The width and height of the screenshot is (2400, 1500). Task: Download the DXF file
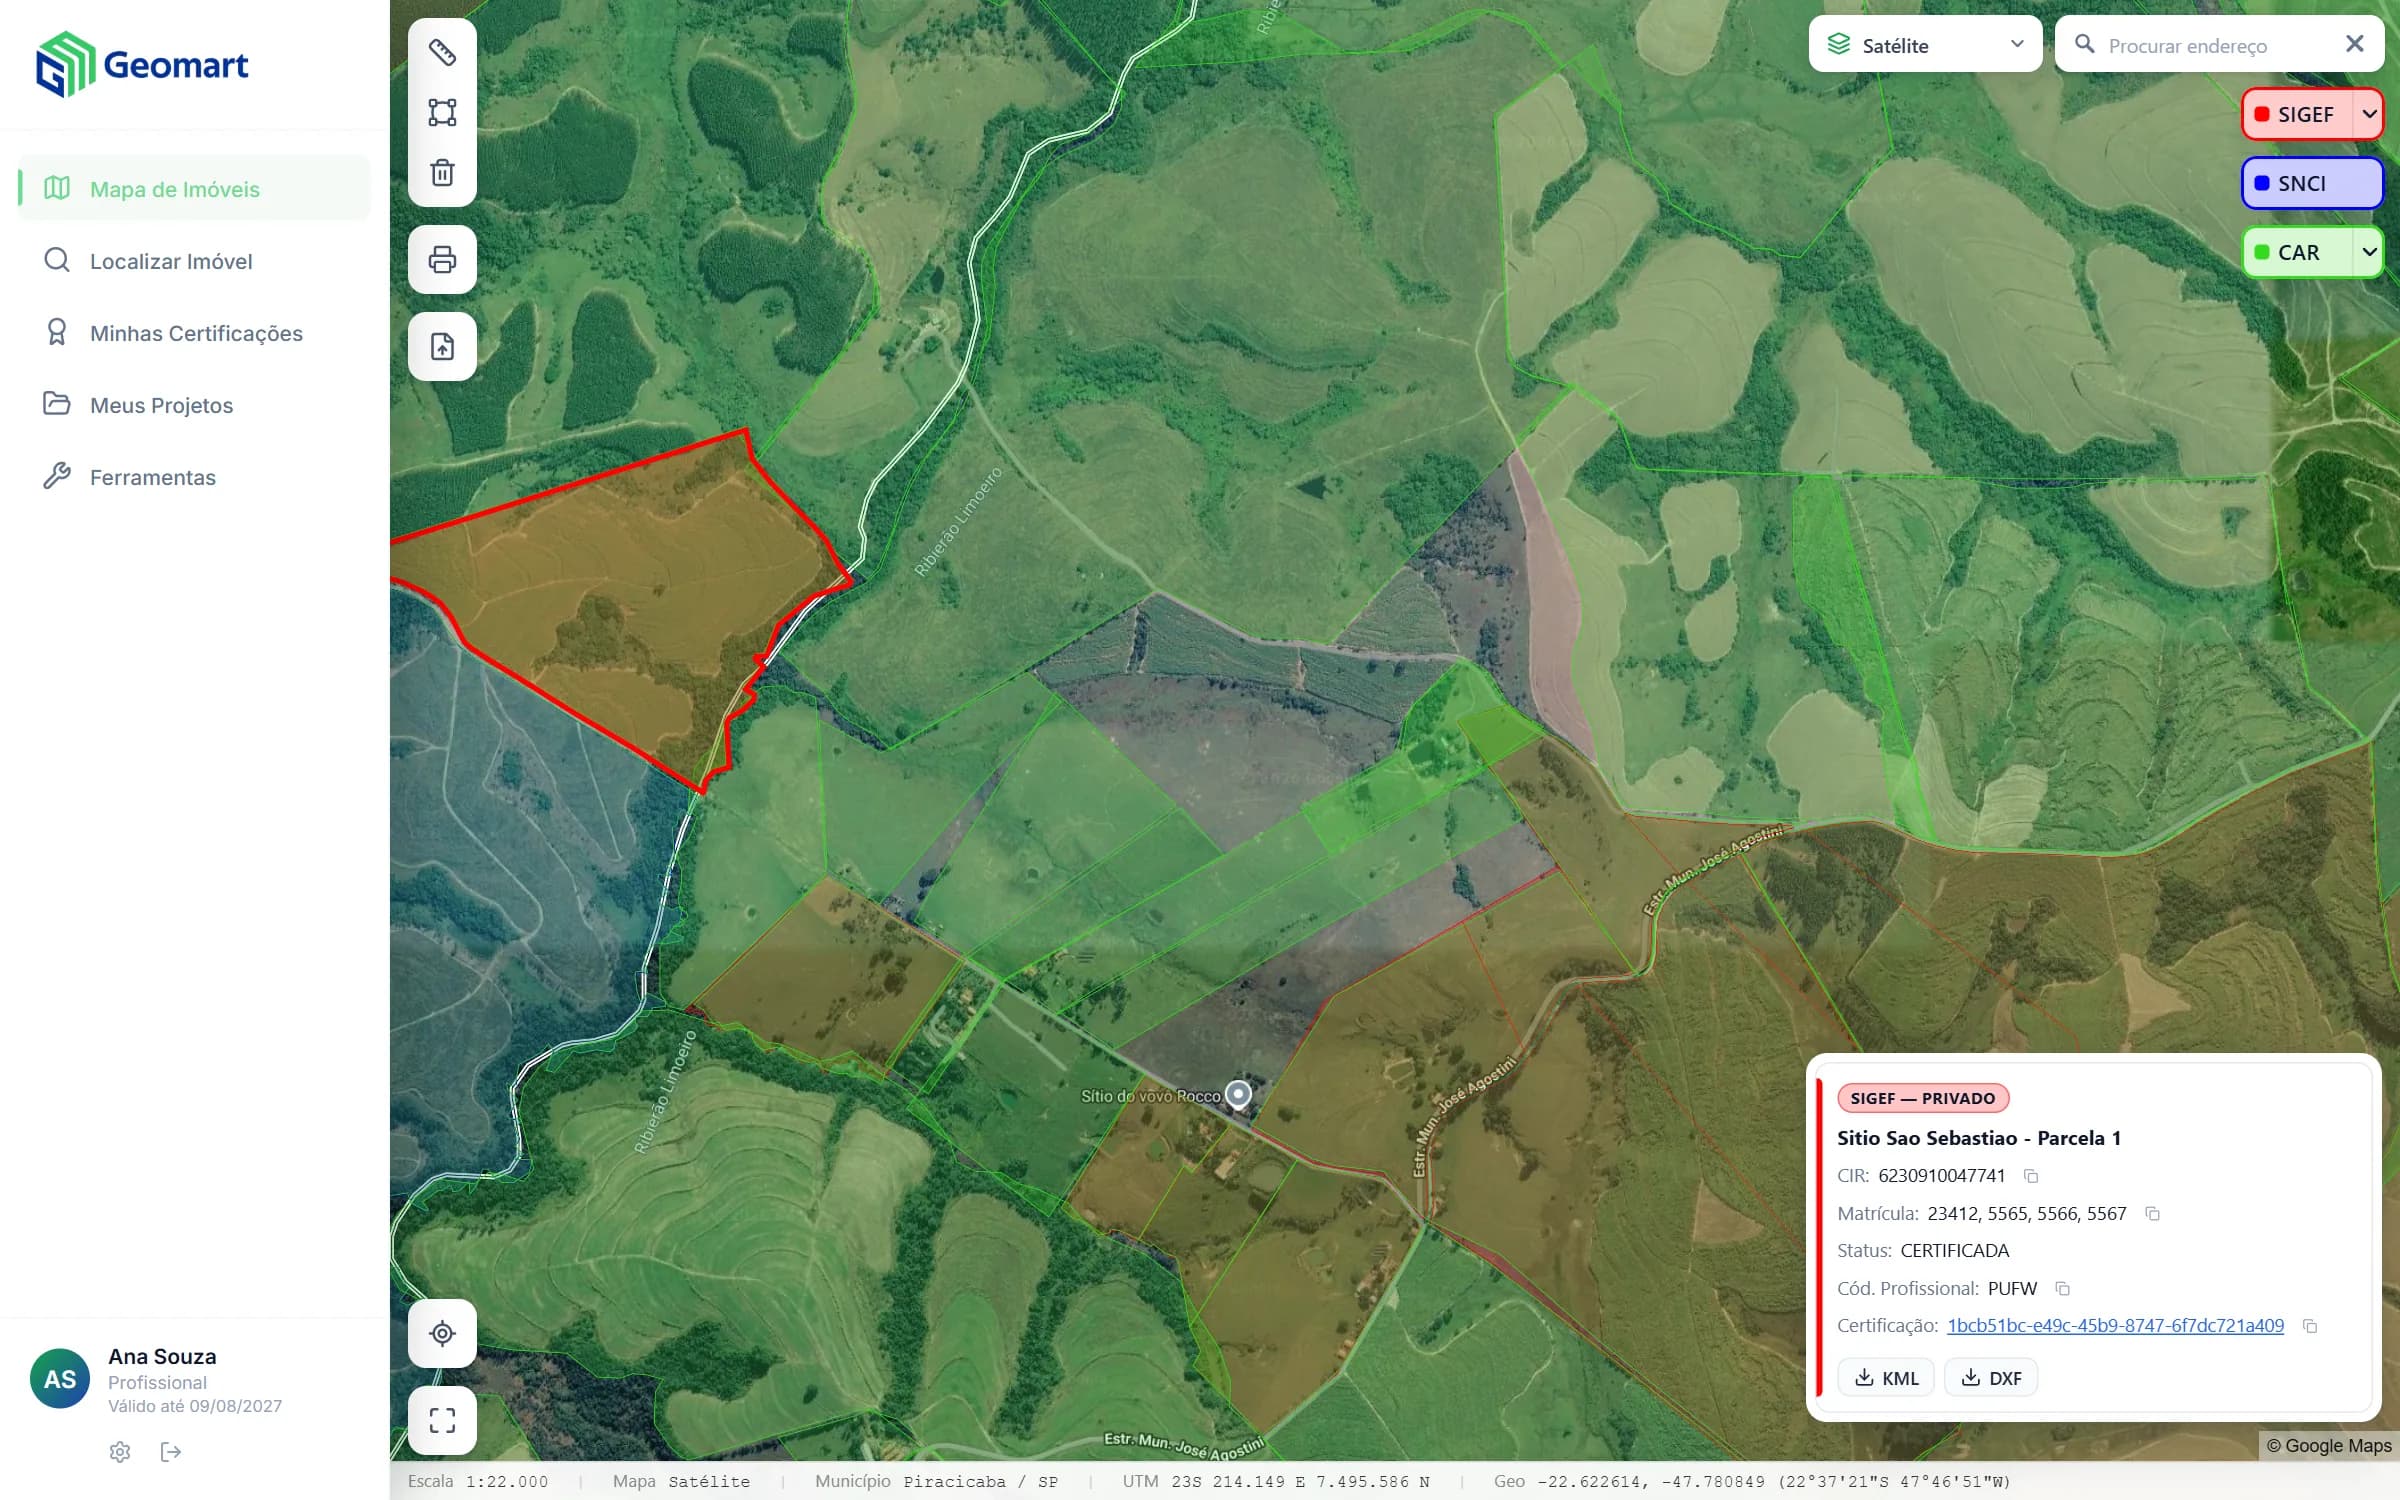coord(1991,1378)
